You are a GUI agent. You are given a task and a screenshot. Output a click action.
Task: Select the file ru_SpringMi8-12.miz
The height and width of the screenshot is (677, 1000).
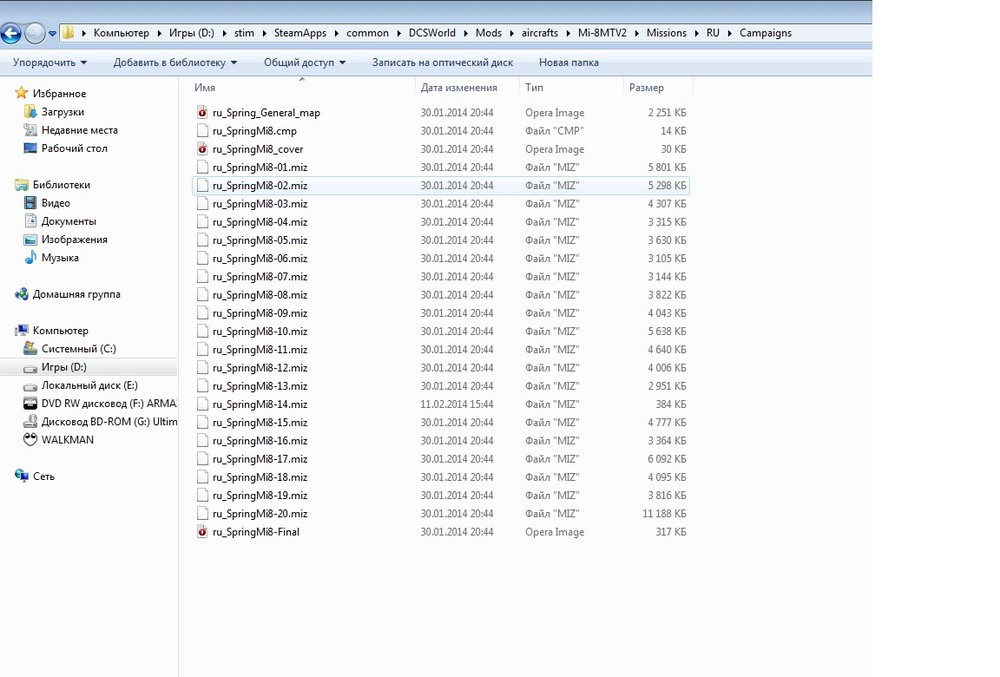(260, 368)
